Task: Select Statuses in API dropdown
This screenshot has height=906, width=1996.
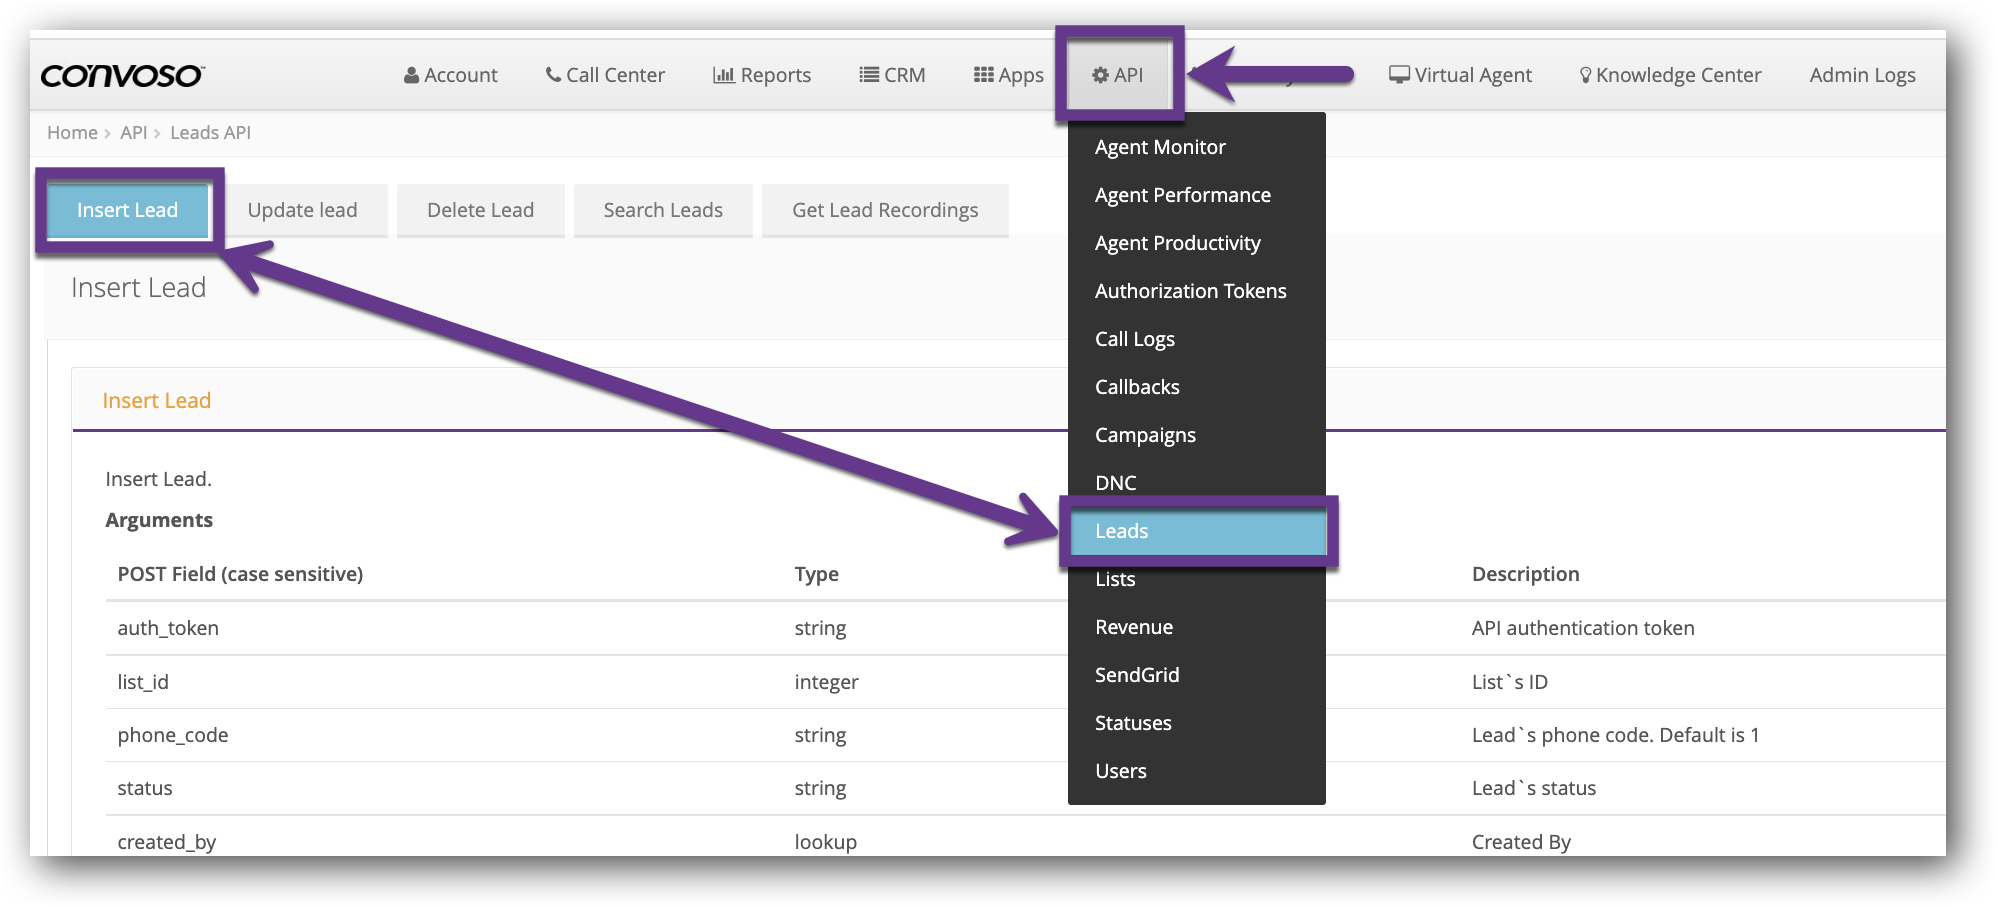Action: tap(1197, 723)
